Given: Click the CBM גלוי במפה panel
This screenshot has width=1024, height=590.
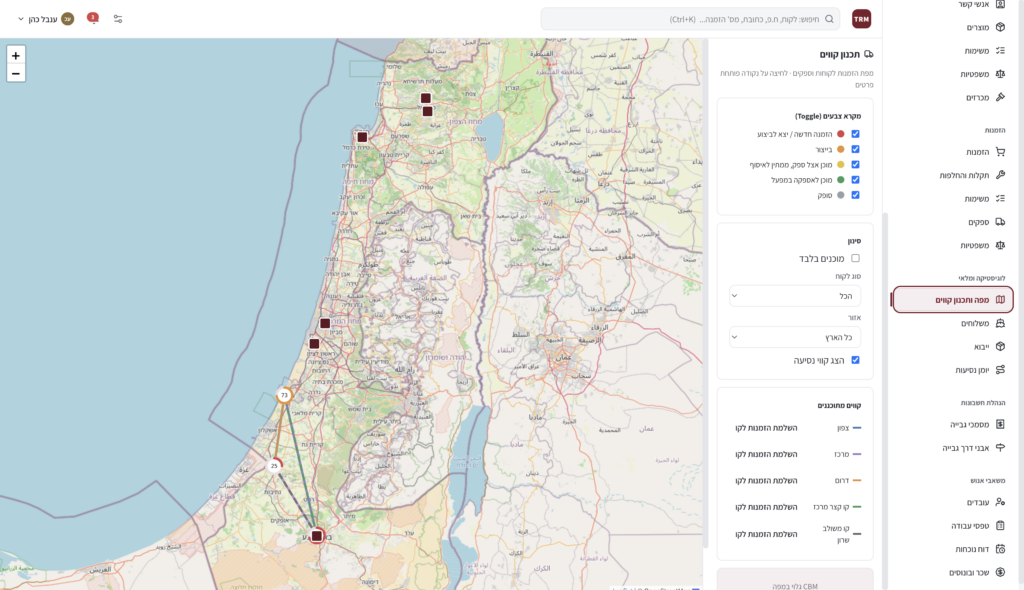Looking at the screenshot, I should pyautogui.click(x=795, y=579).
